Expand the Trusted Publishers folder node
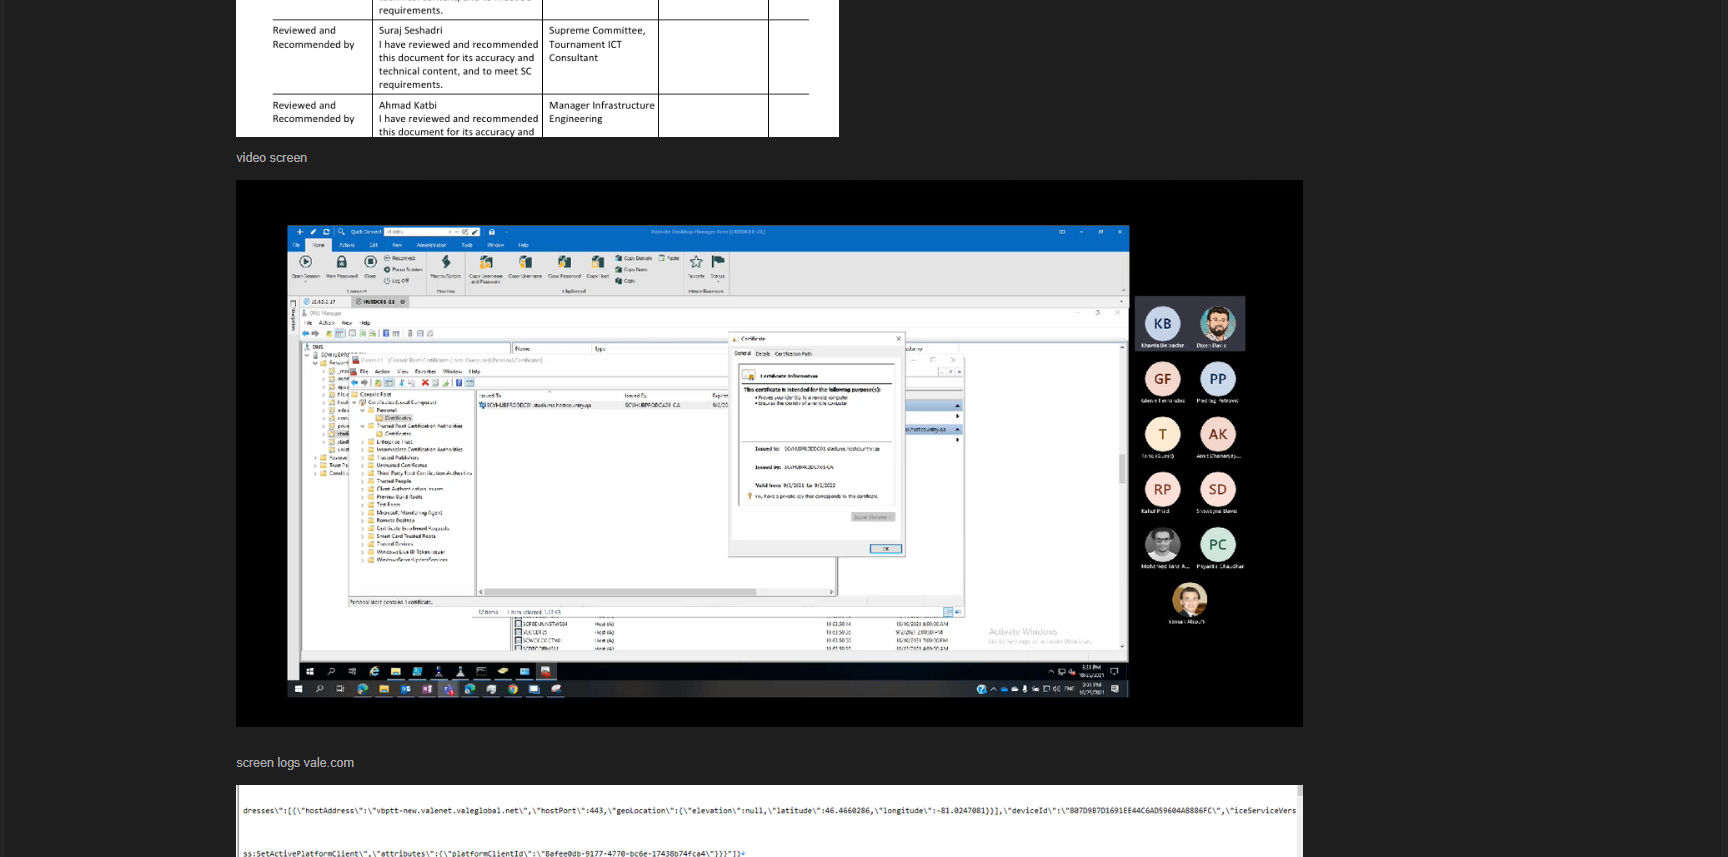1728x857 pixels. [x=363, y=458]
